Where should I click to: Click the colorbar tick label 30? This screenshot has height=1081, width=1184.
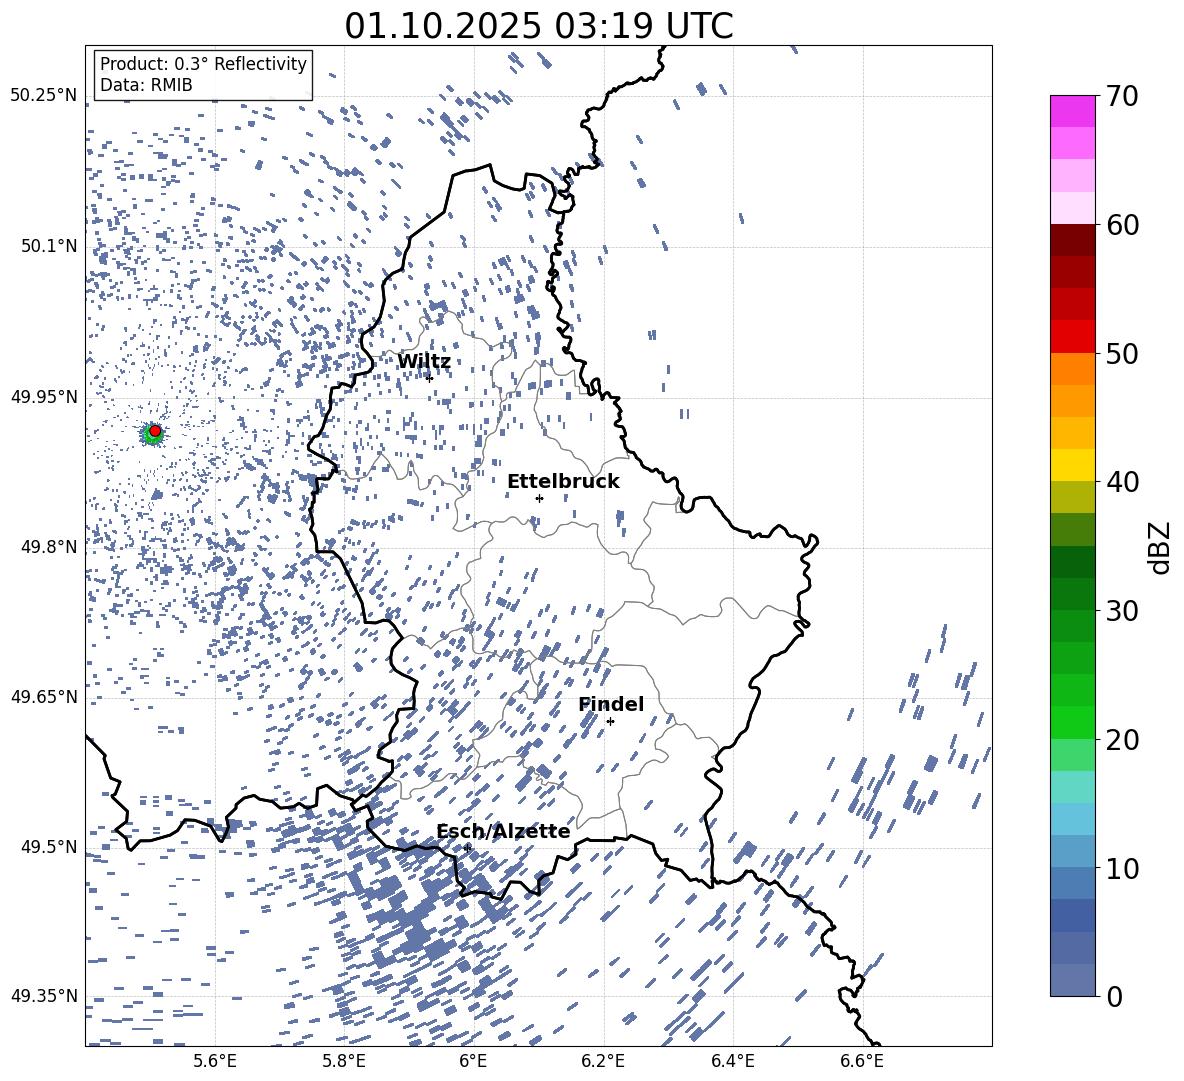[1122, 611]
